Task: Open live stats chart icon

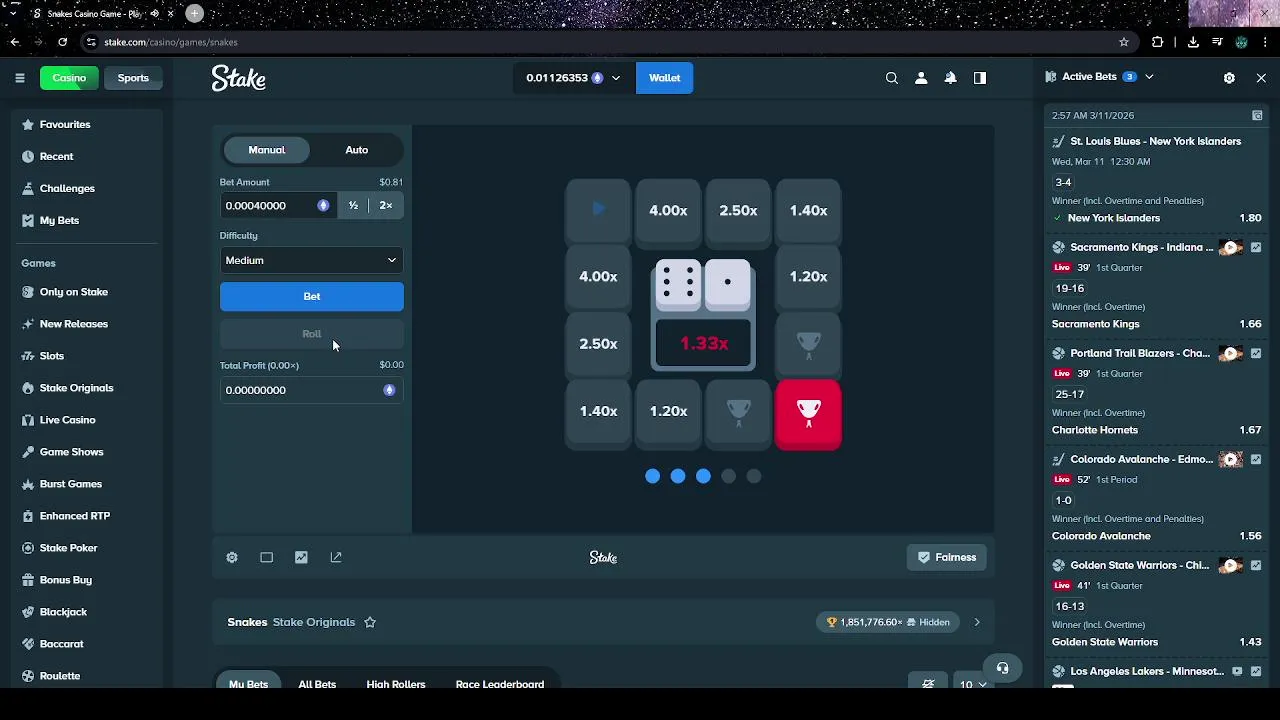Action: click(x=301, y=558)
